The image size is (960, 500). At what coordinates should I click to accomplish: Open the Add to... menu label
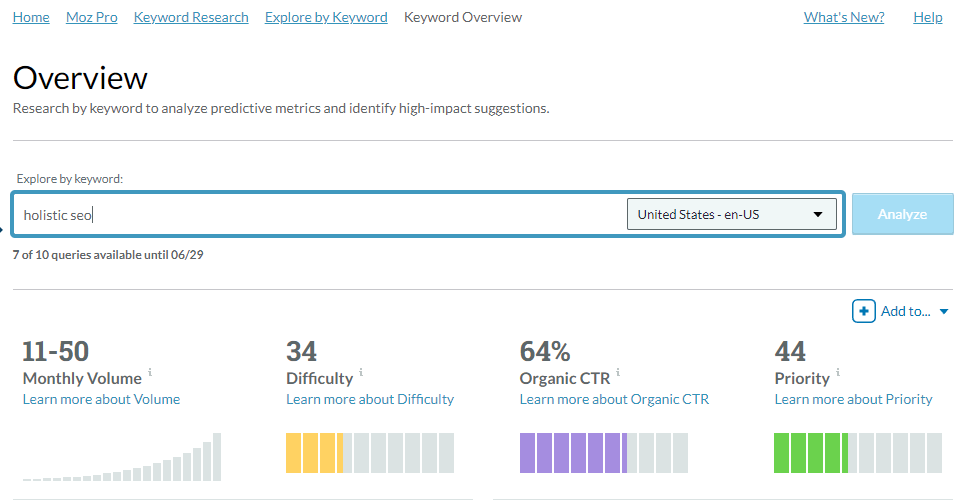[906, 311]
